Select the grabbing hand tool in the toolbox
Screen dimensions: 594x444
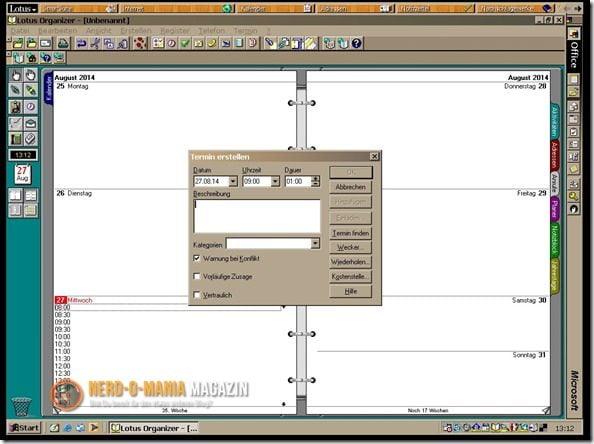(31, 75)
